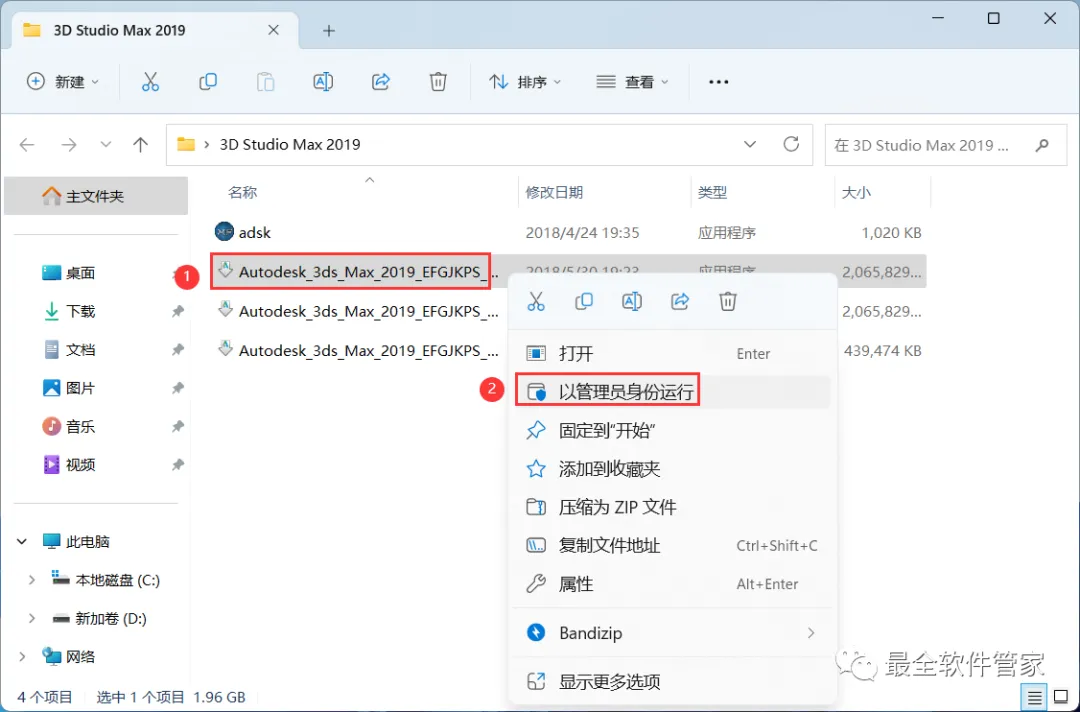Select 打开 in the context menu
Screen dimensions: 1080x712
[x=672, y=353]
